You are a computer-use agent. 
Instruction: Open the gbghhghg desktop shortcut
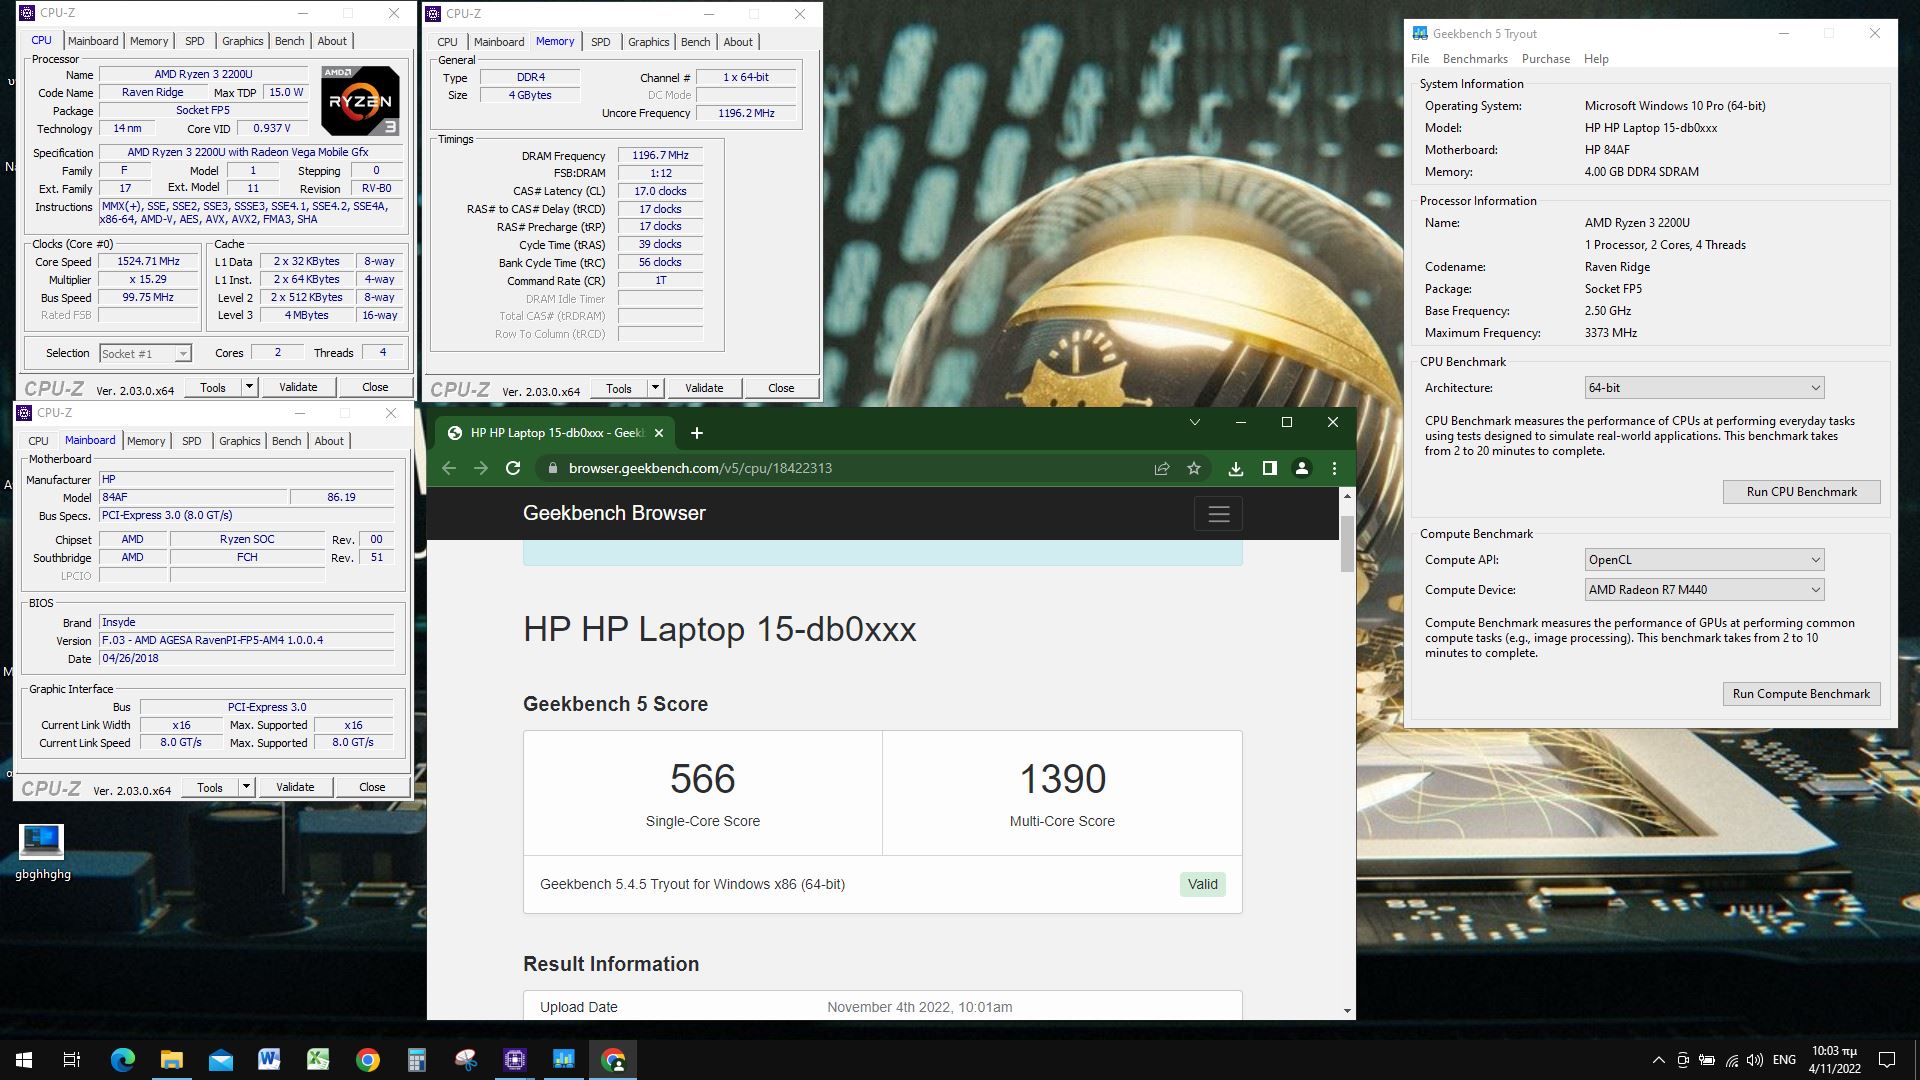pos(42,852)
